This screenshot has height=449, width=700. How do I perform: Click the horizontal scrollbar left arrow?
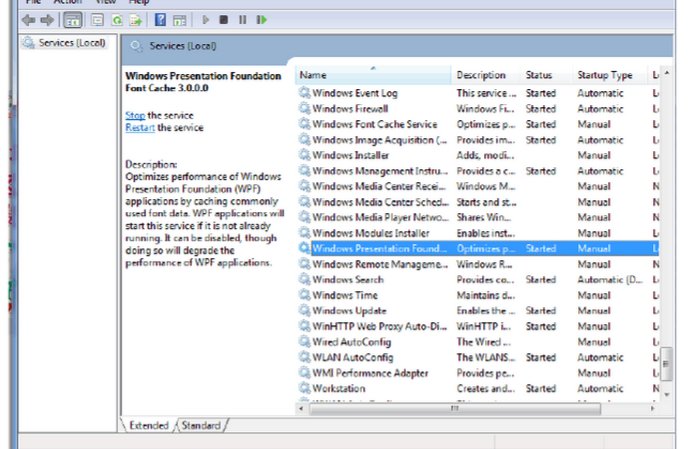(301, 408)
